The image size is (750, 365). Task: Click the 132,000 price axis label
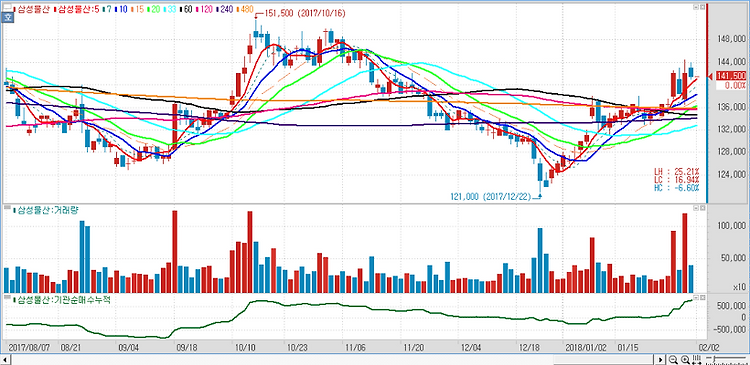(731, 129)
